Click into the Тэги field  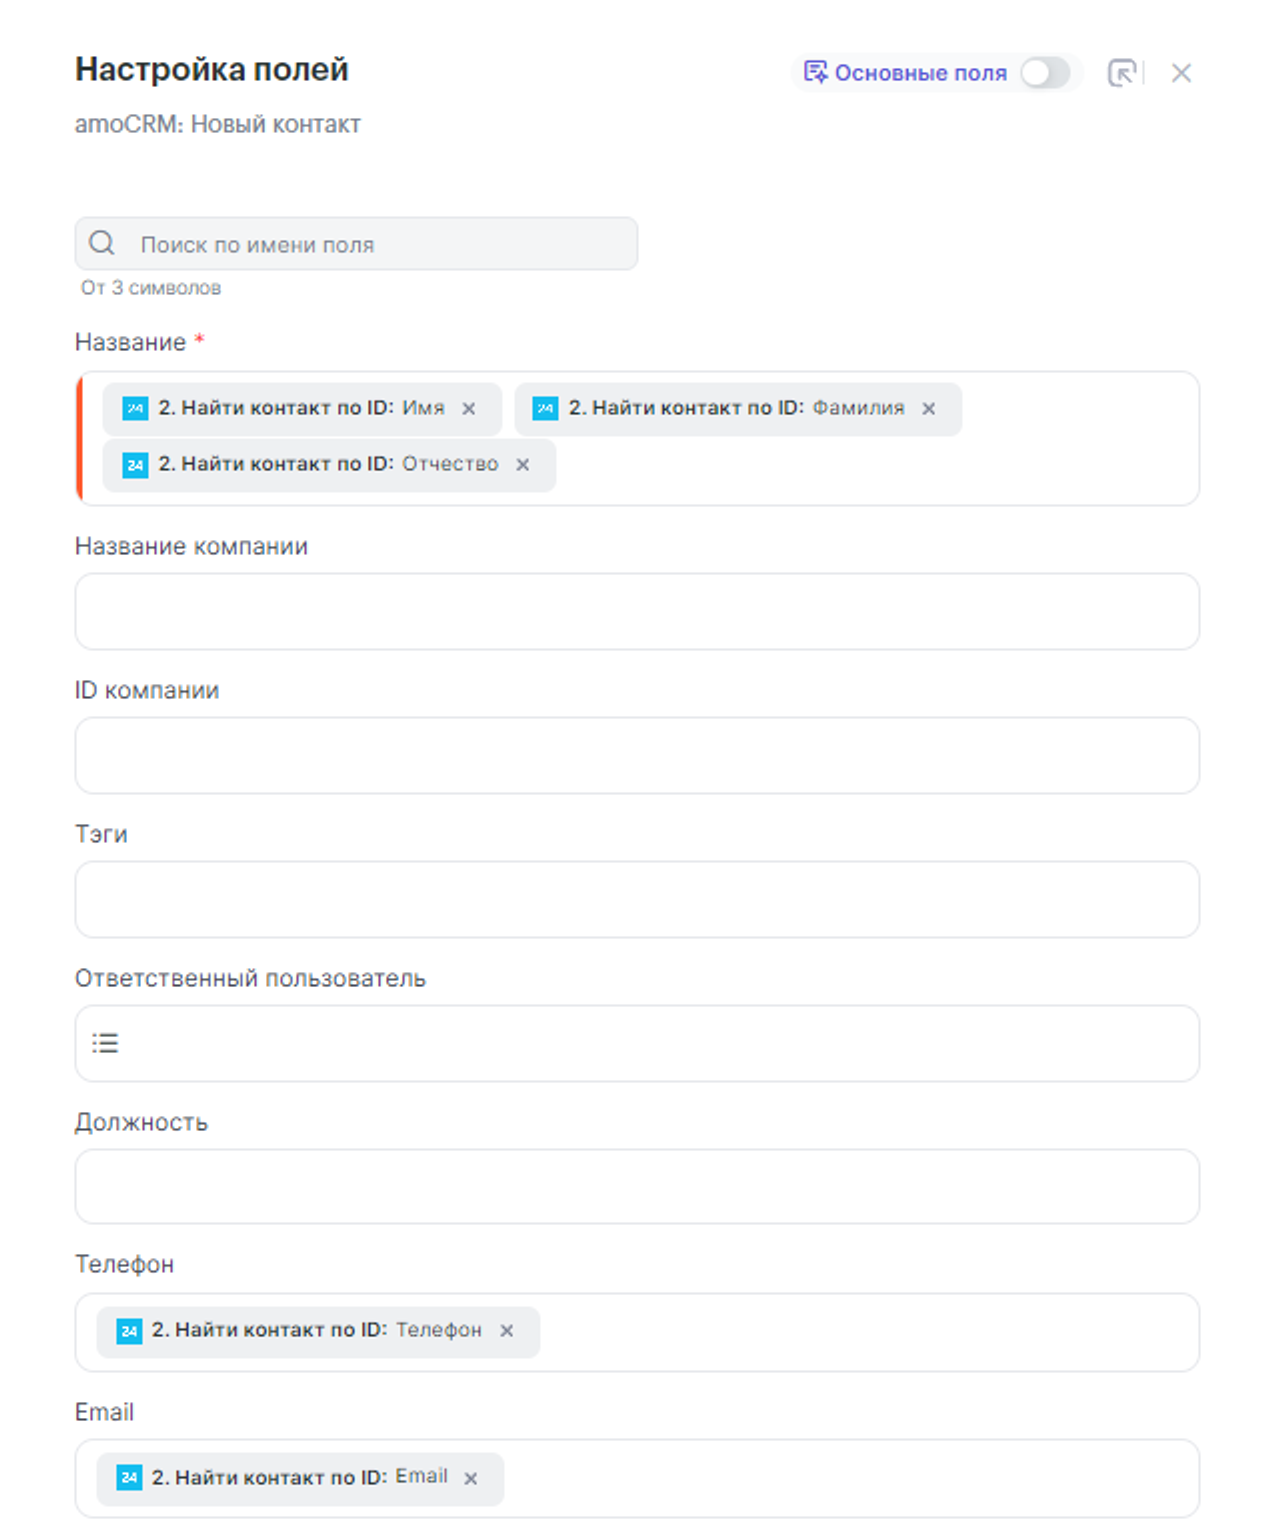pyautogui.click(x=637, y=899)
